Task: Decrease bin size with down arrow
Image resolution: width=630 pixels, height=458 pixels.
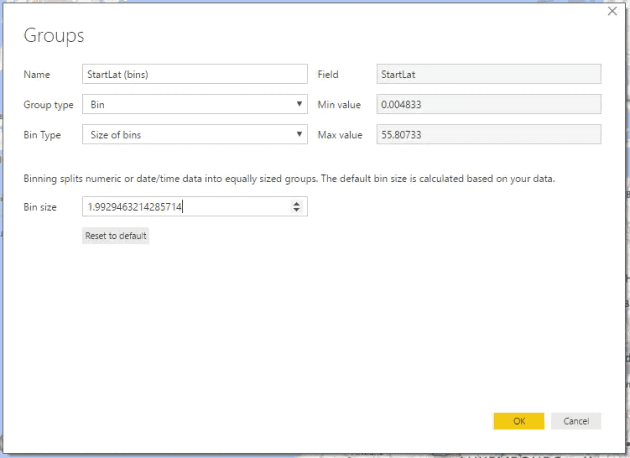Action: pyautogui.click(x=297, y=210)
